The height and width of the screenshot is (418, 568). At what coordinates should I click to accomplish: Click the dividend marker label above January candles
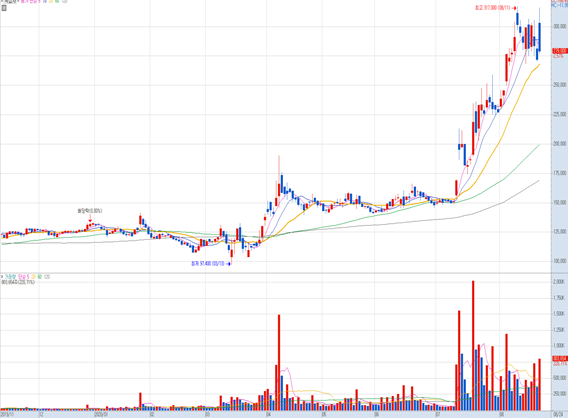[90, 211]
